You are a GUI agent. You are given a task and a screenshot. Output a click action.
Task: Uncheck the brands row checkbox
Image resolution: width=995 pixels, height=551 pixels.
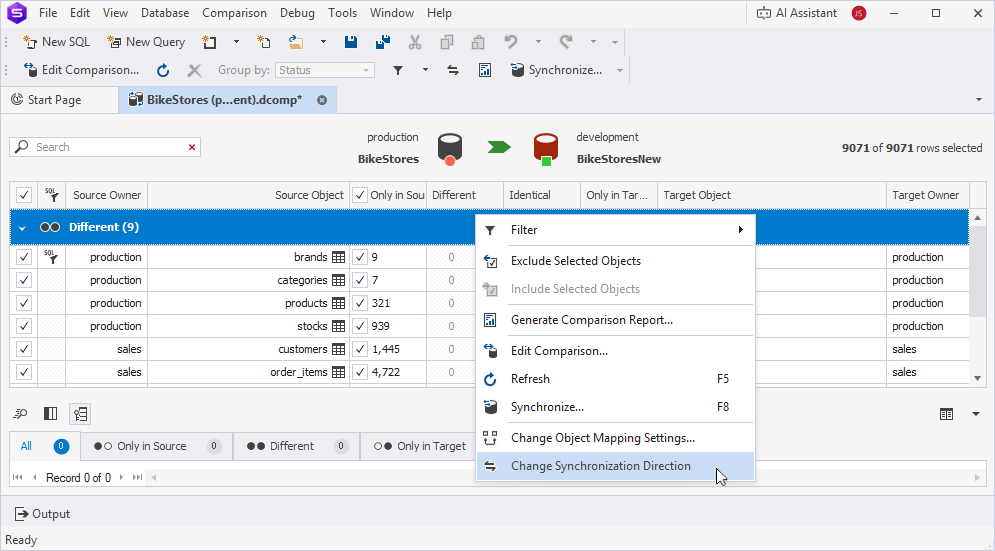tap(24, 257)
